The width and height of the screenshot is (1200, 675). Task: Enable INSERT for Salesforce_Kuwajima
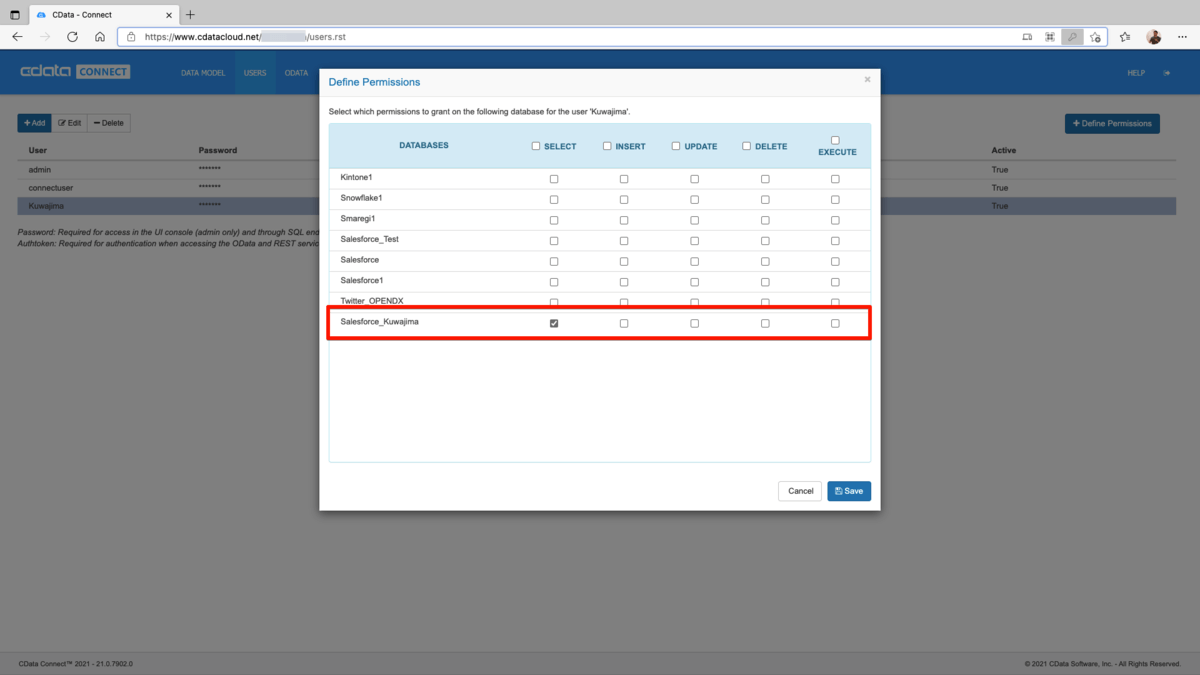tap(624, 323)
